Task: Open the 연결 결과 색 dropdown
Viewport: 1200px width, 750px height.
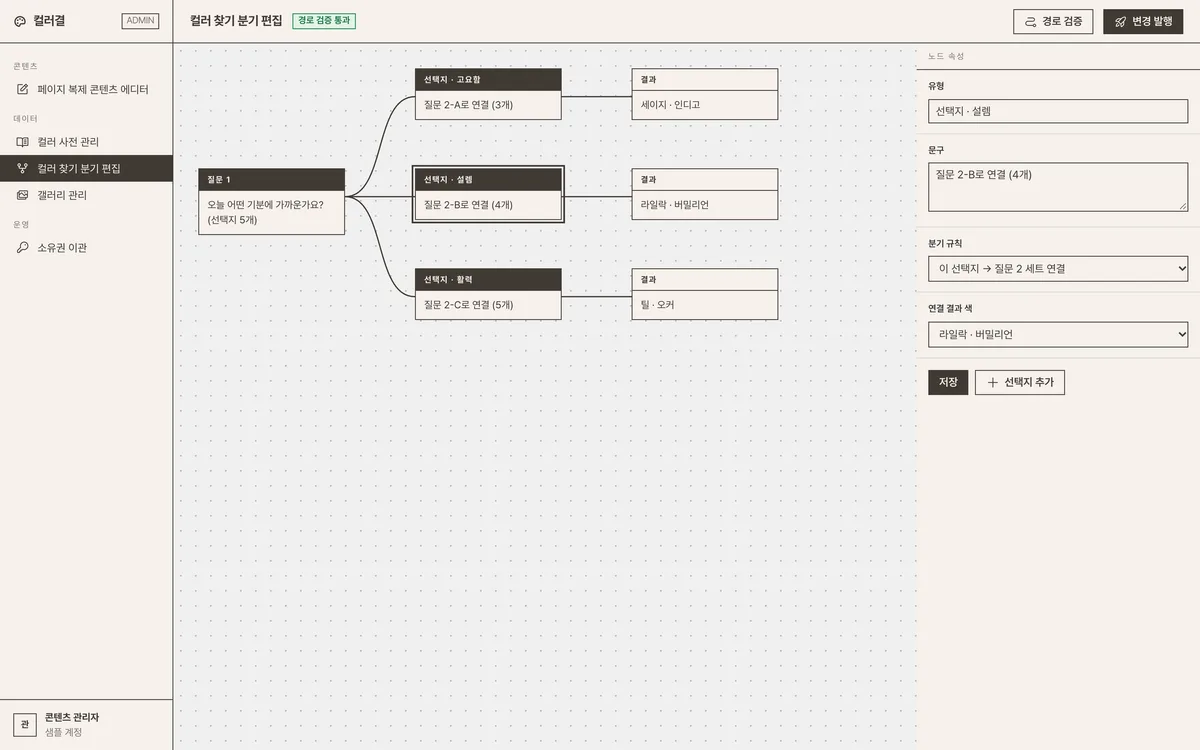Action: 1058,335
